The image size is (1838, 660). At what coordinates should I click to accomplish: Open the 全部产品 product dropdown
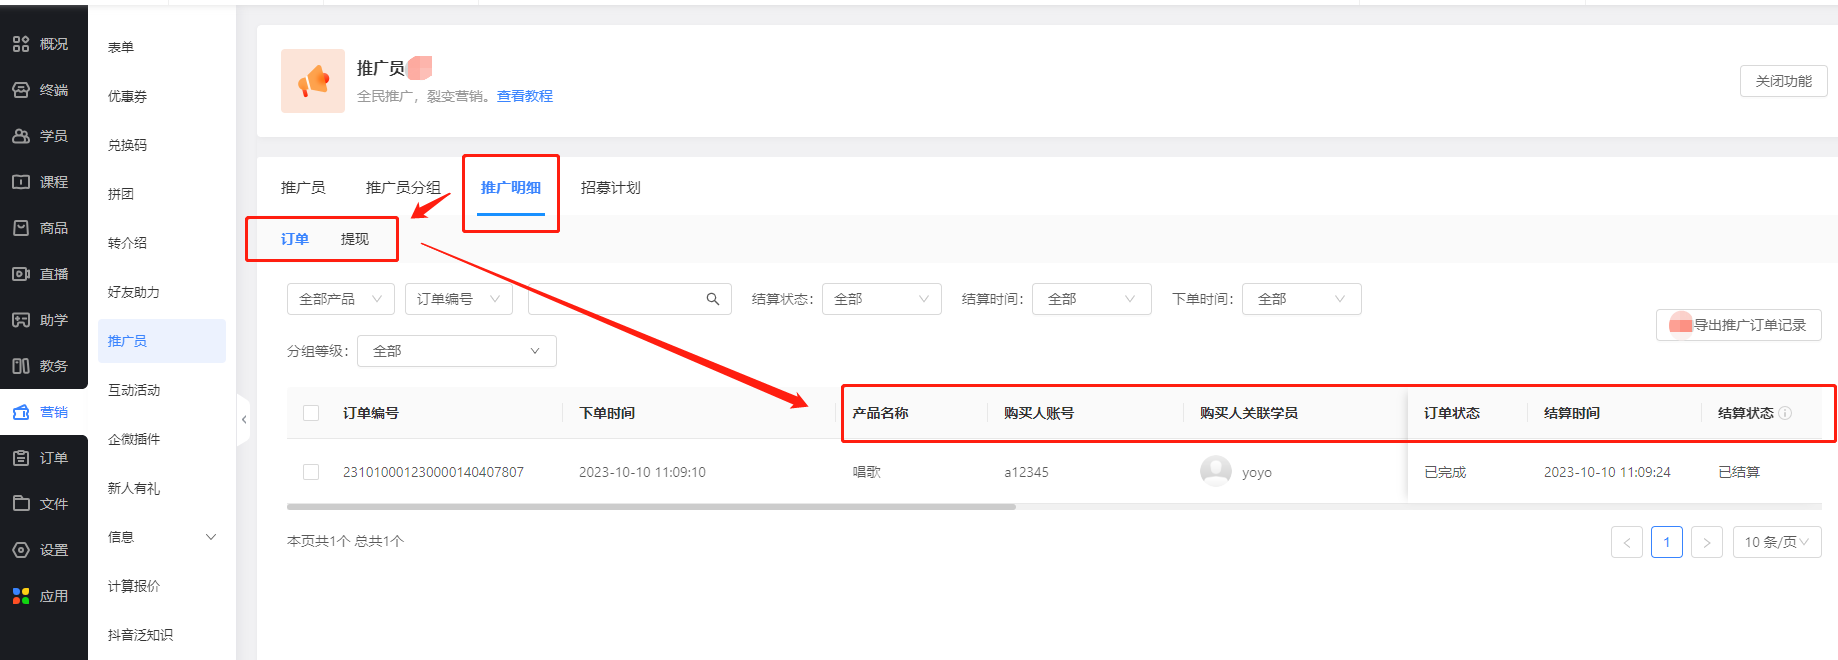pos(341,299)
